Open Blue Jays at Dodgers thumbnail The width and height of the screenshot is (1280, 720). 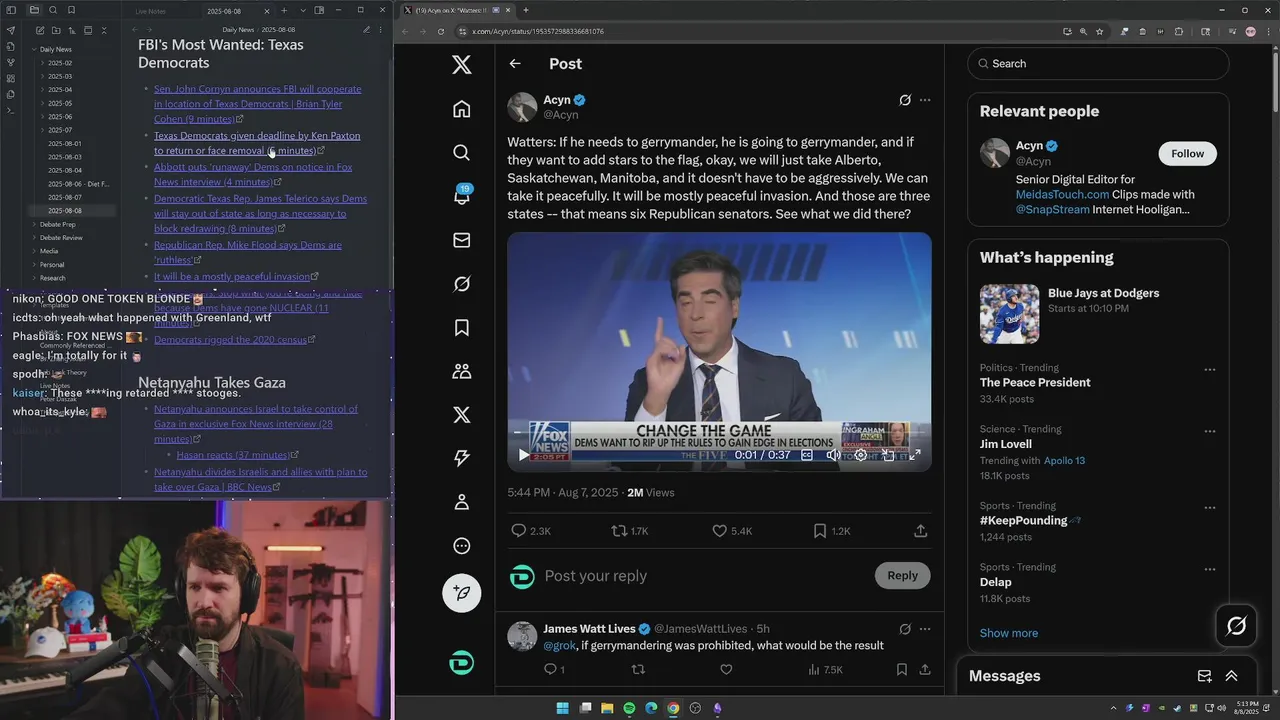coord(1009,314)
